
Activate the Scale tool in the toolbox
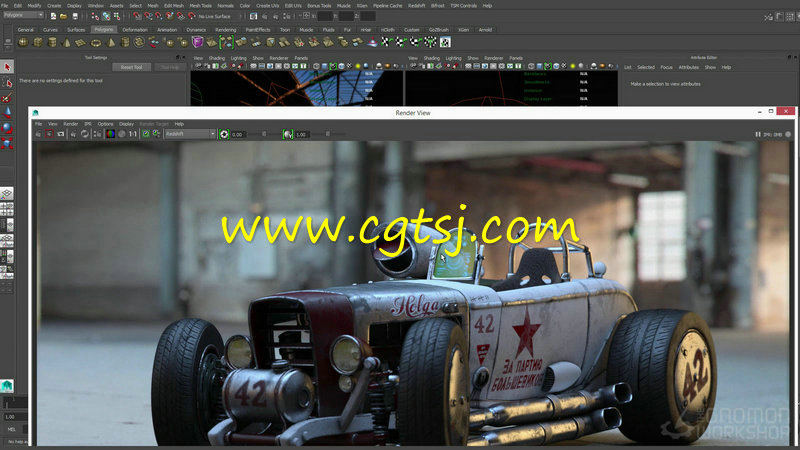point(7,143)
